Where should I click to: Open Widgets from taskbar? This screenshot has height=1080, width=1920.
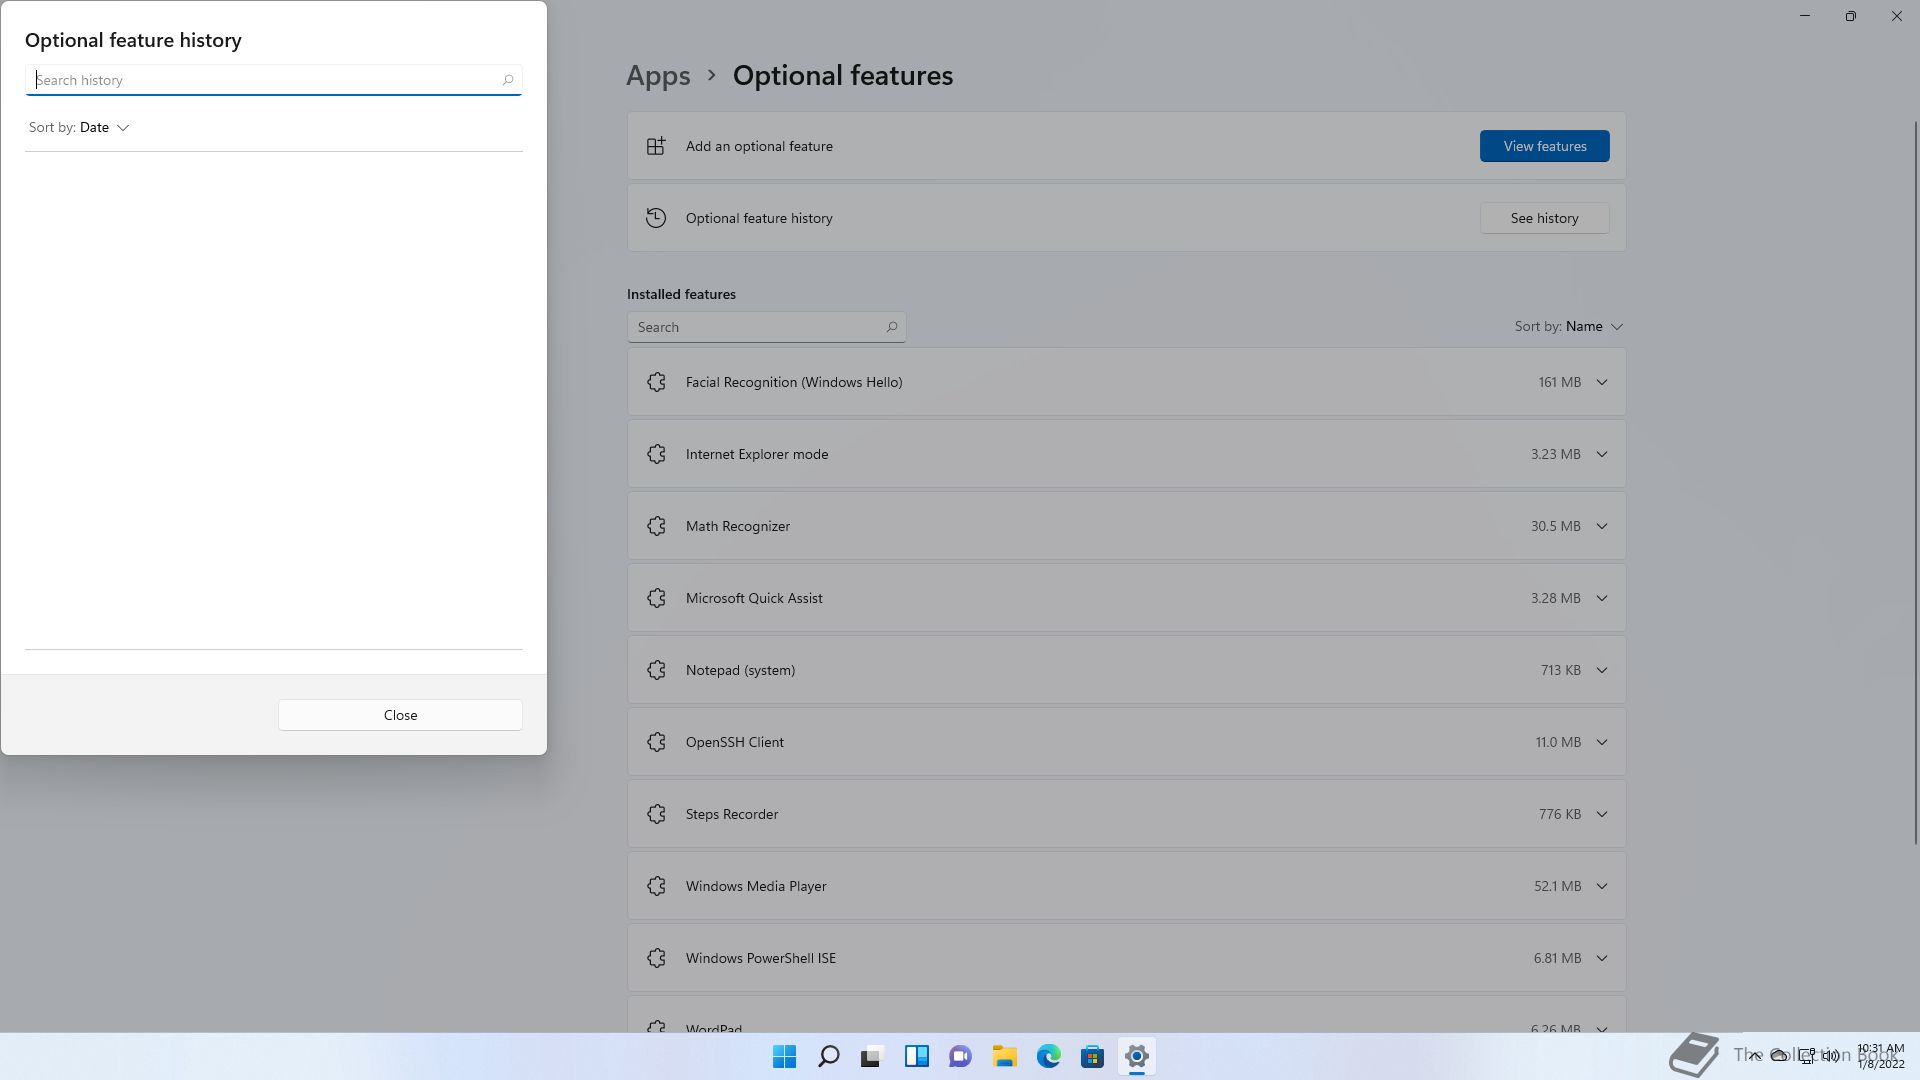pos(916,1056)
